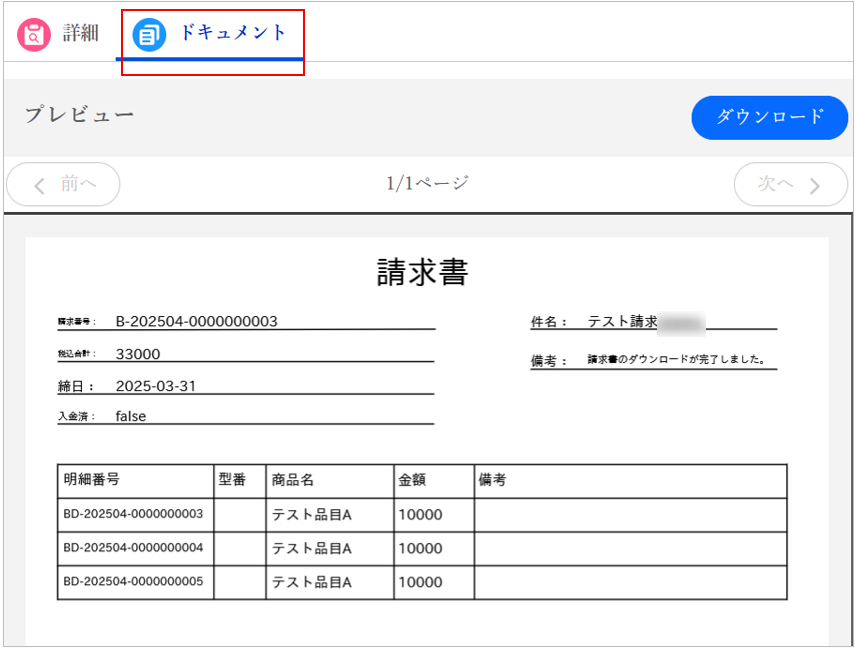Select the ドキュメント tab label

tap(232, 33)
